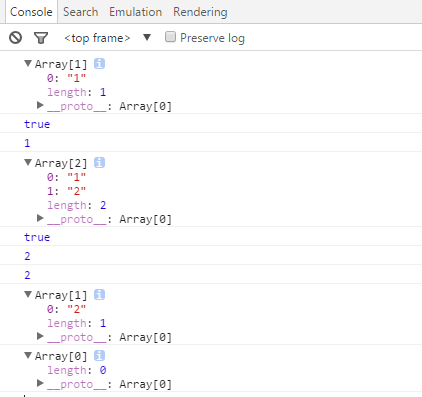Open the Rendering tab
Viewport: 422px width, 397px height.
[x=200, y=12]
